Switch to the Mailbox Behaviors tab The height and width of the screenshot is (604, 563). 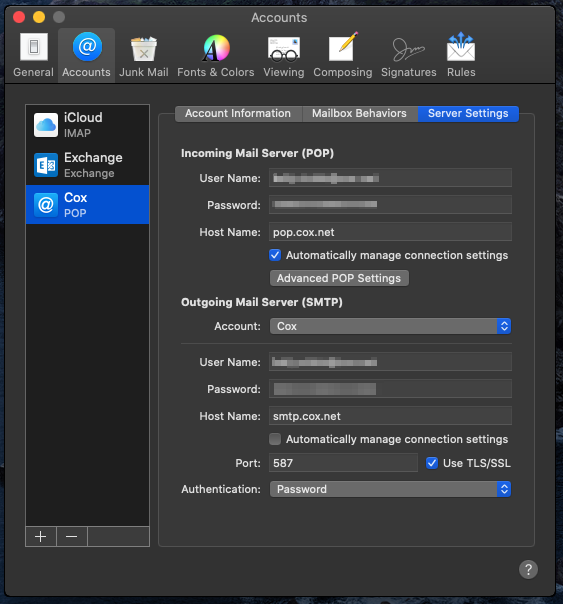[x=360, y=114]
